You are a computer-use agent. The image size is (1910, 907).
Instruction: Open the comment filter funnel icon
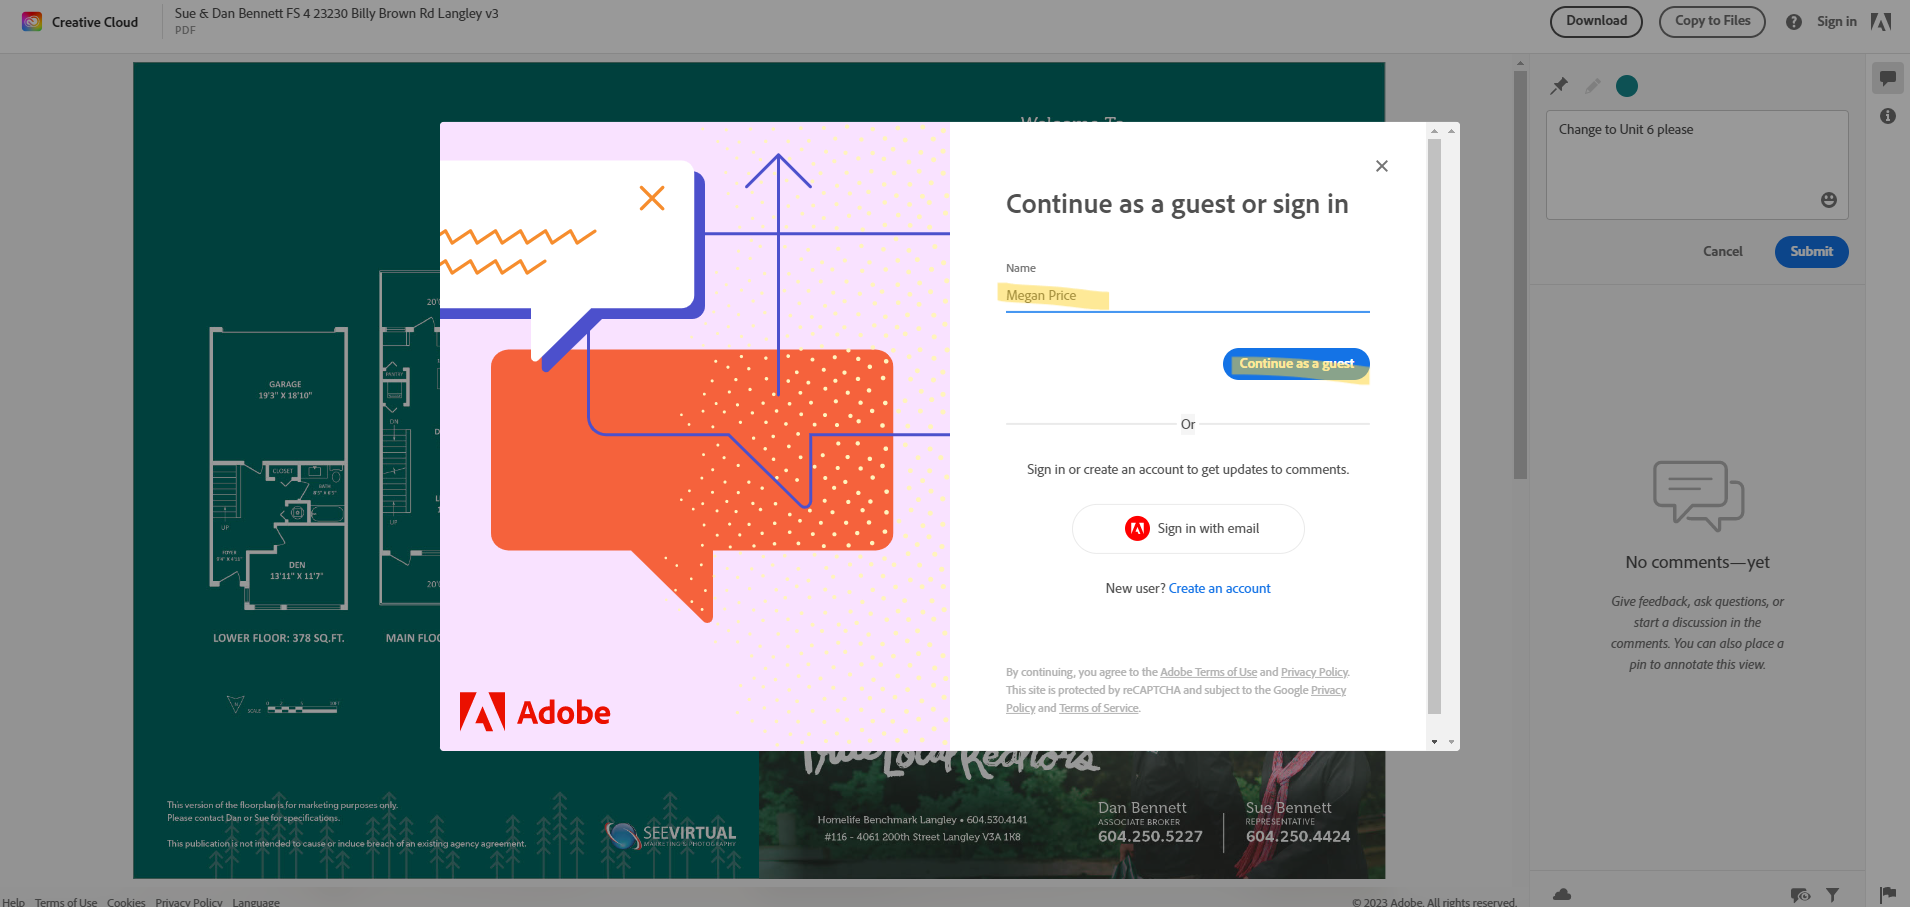[x=1832, y=895]
